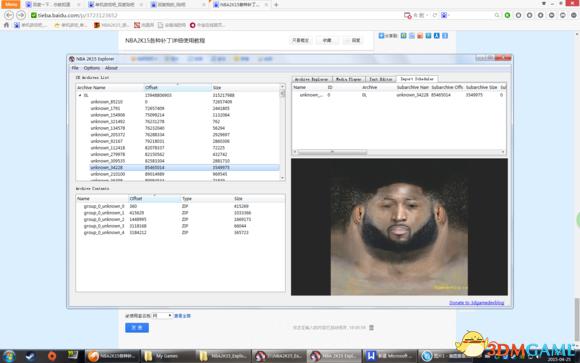Select archive unknown_154908
The width and height of the screenshot is (580, 363).
click(108, 115)
